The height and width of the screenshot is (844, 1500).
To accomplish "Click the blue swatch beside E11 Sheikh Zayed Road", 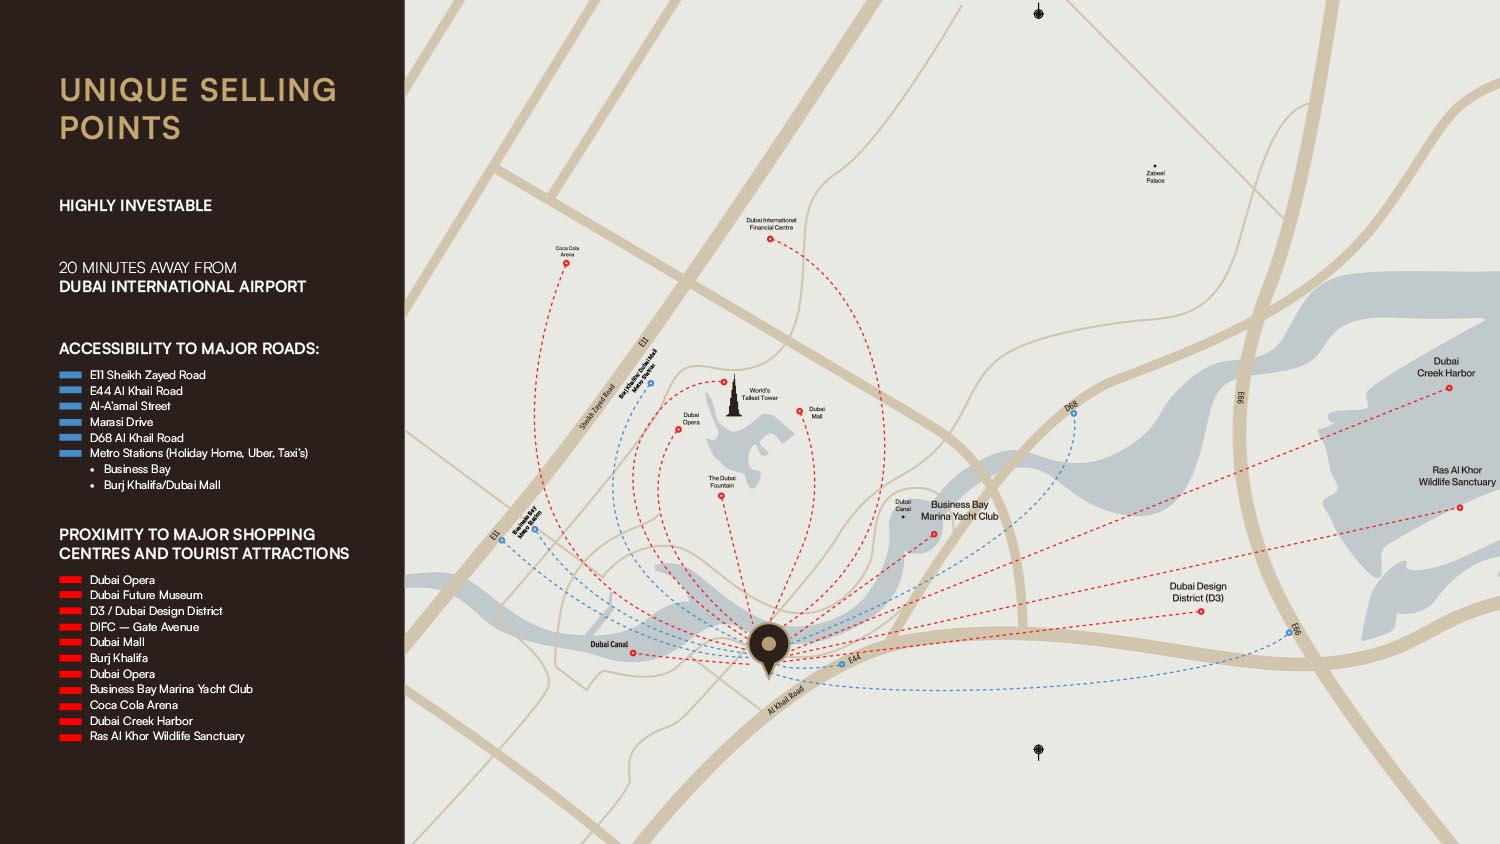I will point(70,375).
